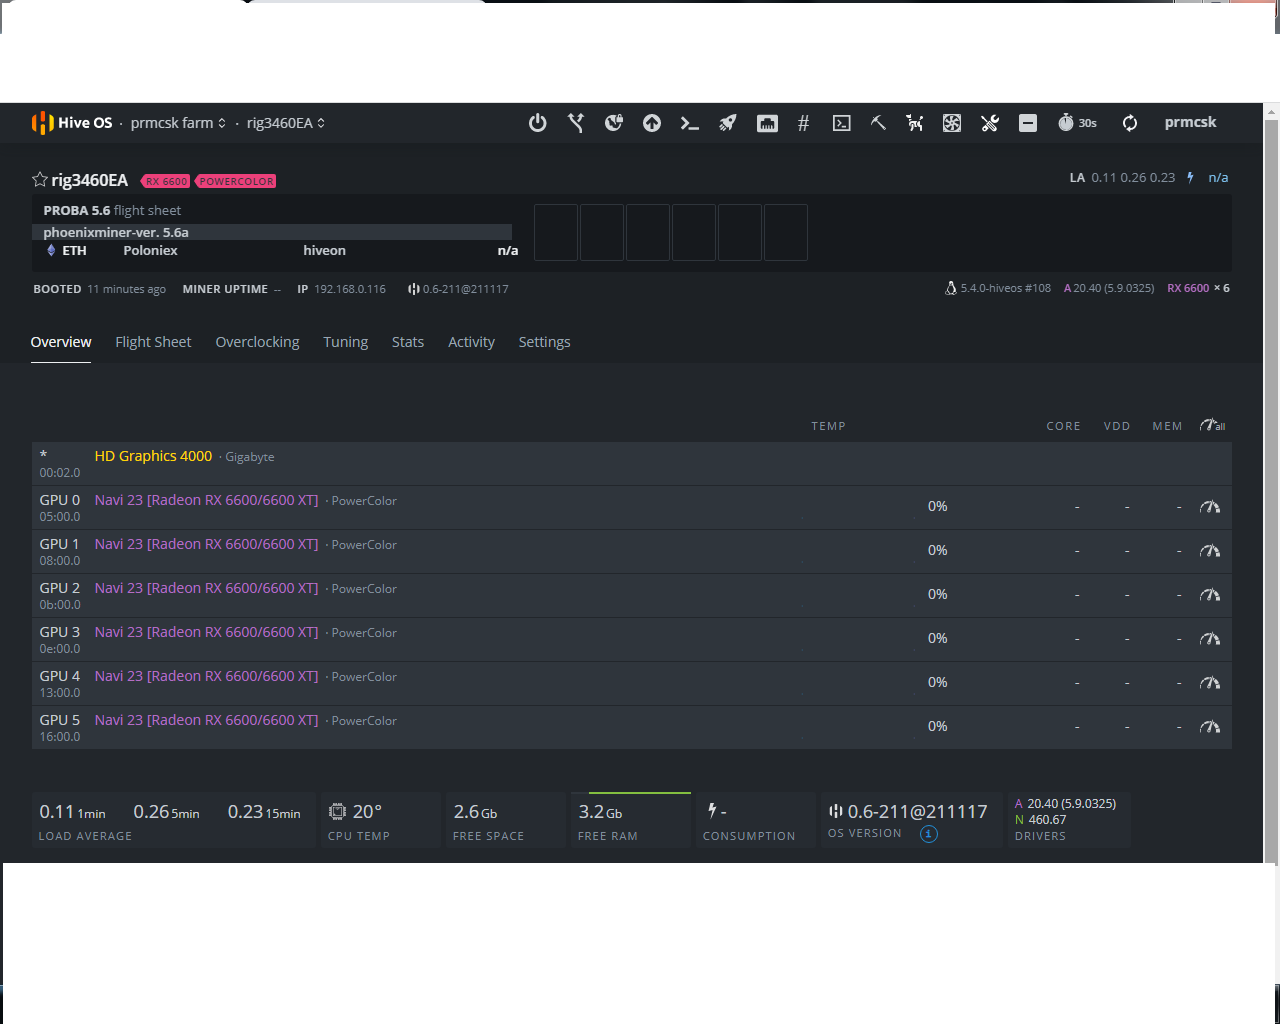Click the watchdog dog icon

(x=915, y=123)
